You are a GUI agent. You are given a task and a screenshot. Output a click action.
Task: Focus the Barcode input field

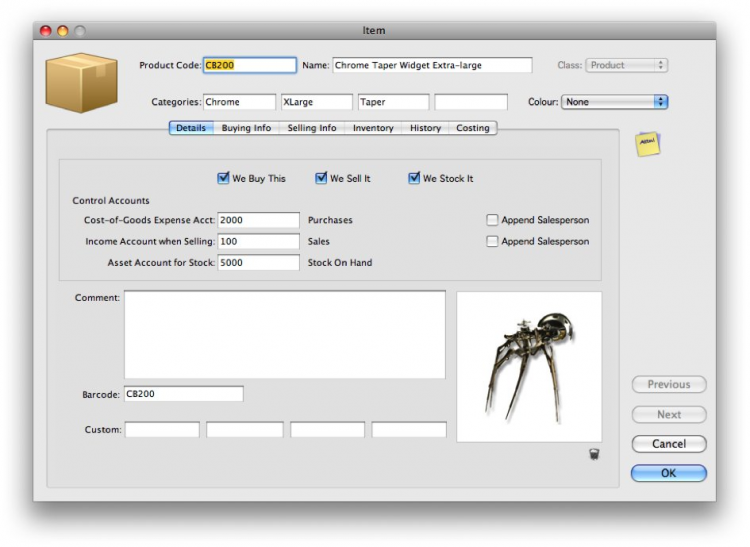[183, 394]
